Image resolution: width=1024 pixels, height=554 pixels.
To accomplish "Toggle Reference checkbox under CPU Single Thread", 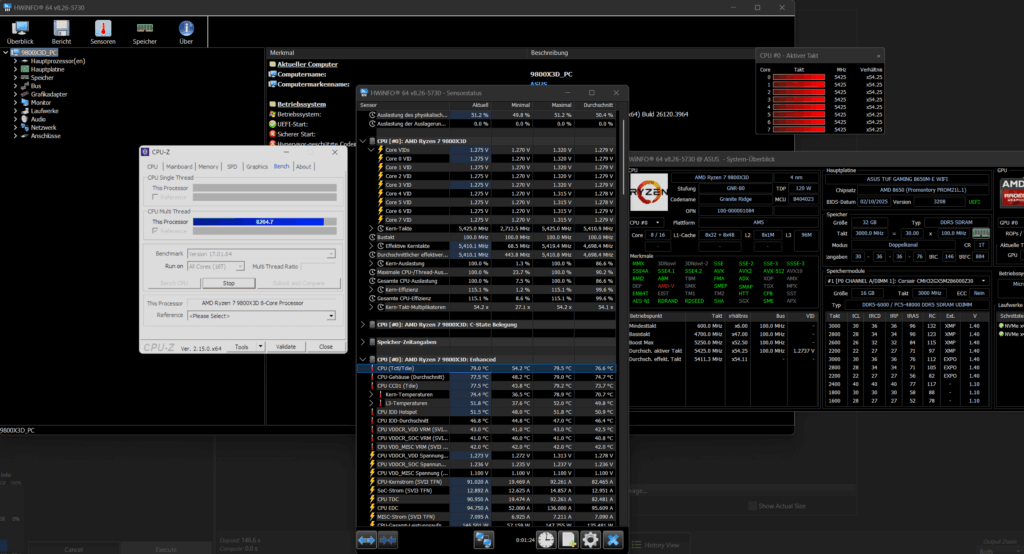I will click(x=155, y=197).
